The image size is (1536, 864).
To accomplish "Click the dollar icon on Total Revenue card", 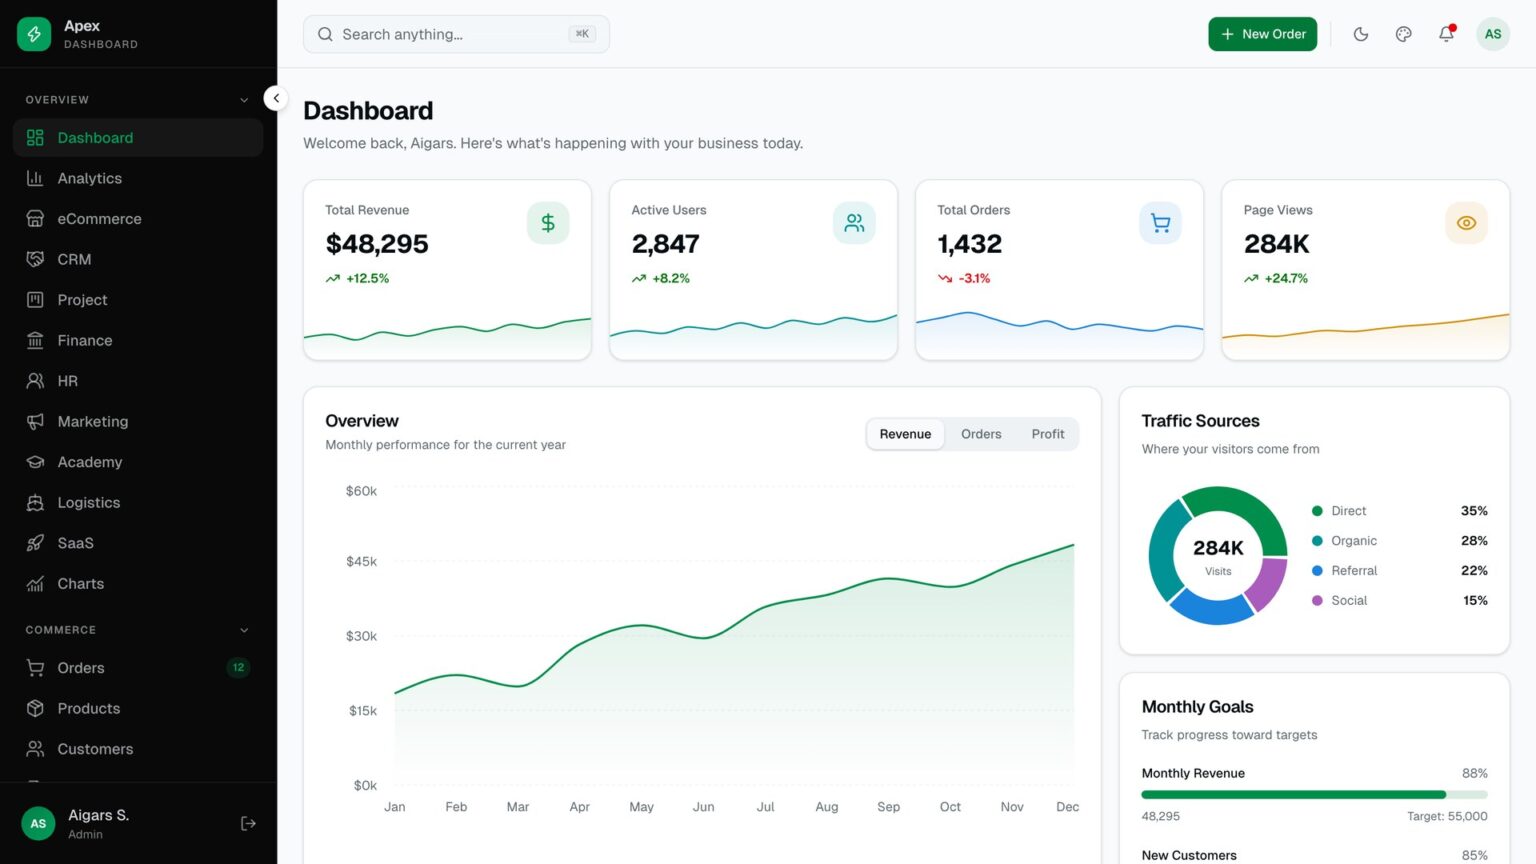I will [548, 223].
